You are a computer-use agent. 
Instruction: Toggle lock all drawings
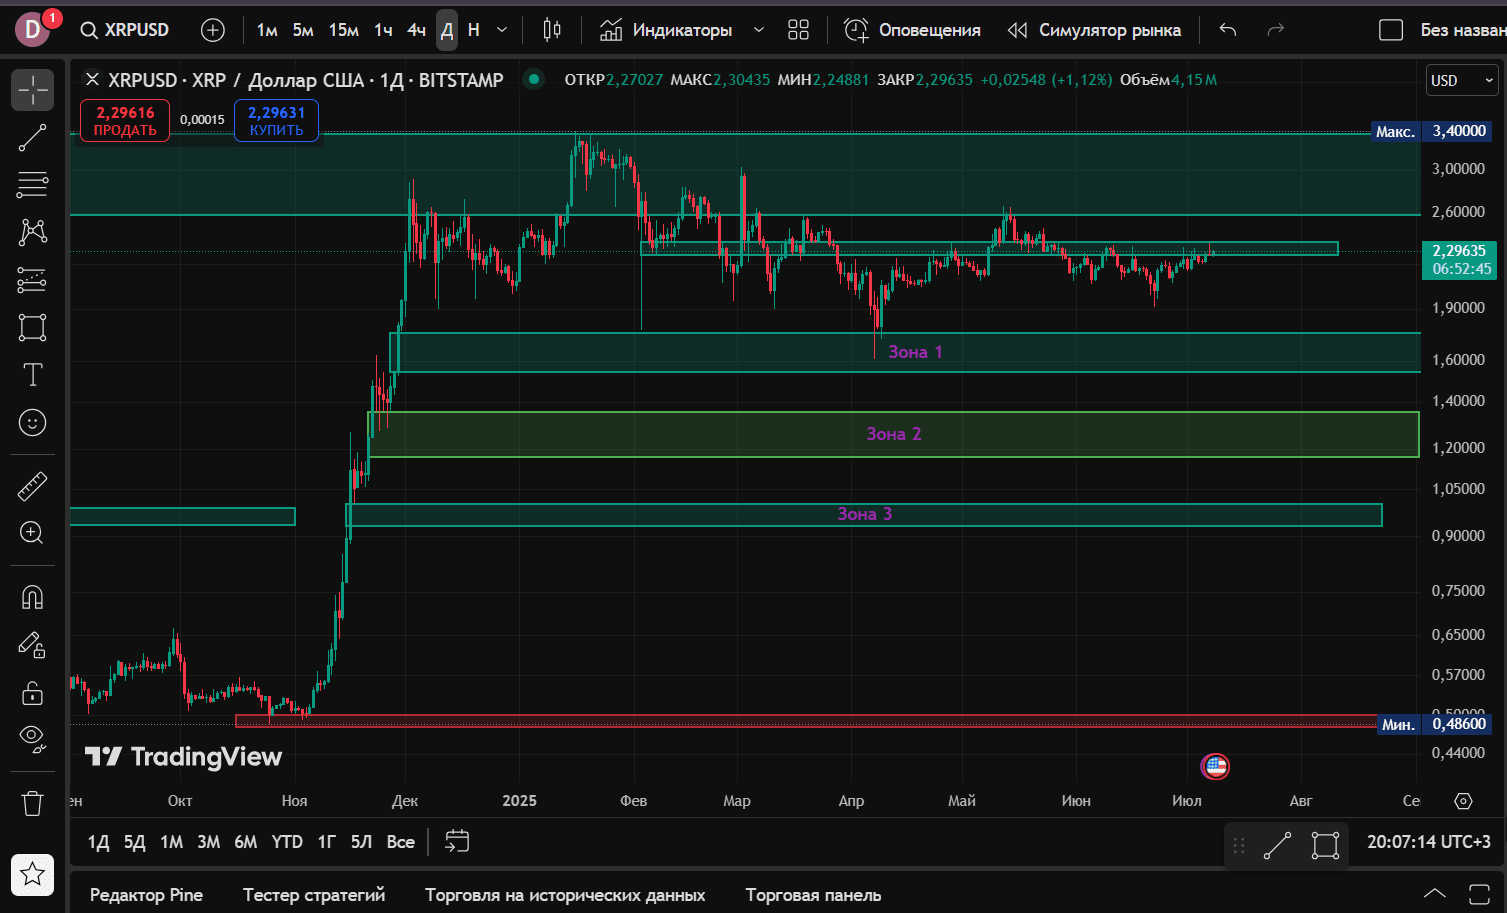(x=32, y=692)
